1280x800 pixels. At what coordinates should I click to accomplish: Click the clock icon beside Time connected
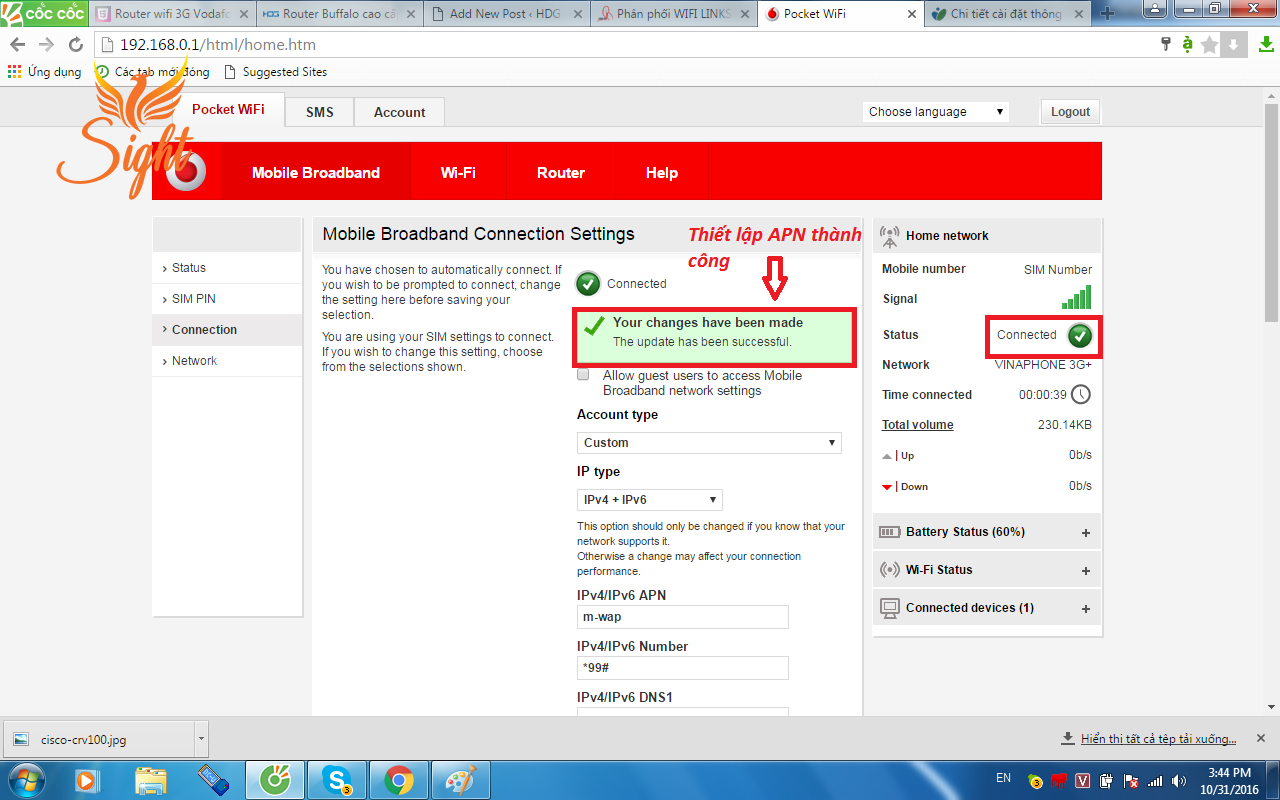point(1081,394)
